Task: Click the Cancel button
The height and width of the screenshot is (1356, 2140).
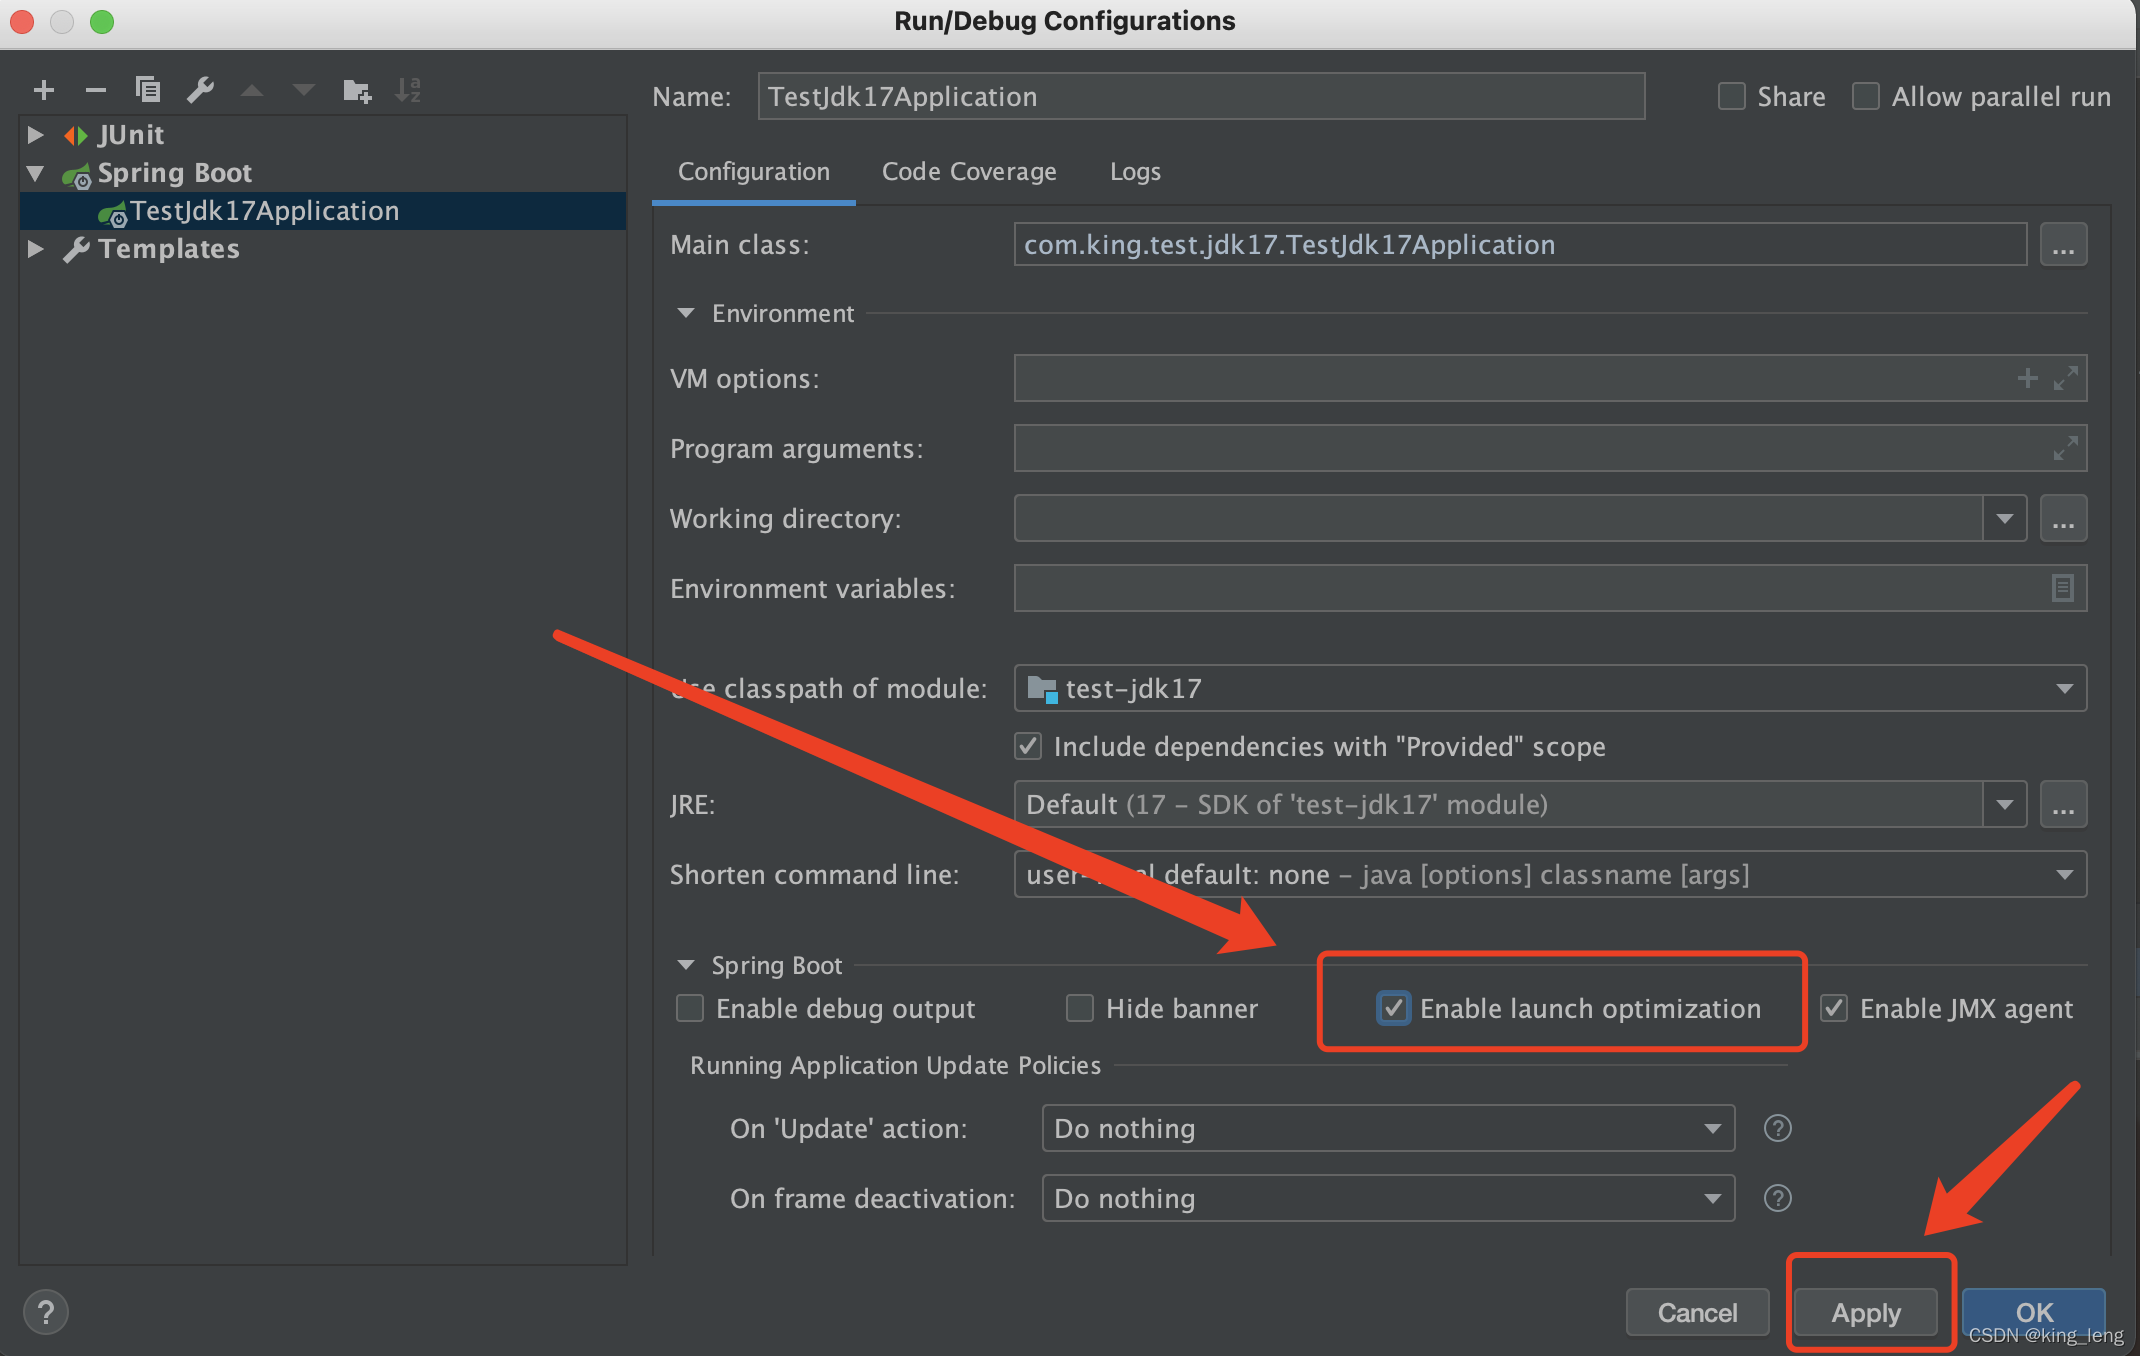Action: tap(1697, 1312)
